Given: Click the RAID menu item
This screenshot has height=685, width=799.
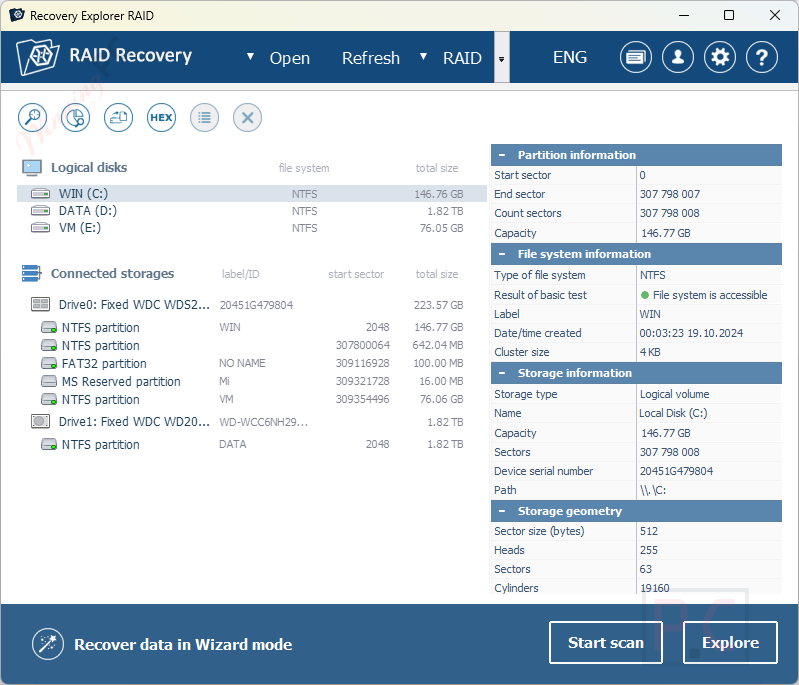Looking at the screenshot, I should (x=462, y=58).
